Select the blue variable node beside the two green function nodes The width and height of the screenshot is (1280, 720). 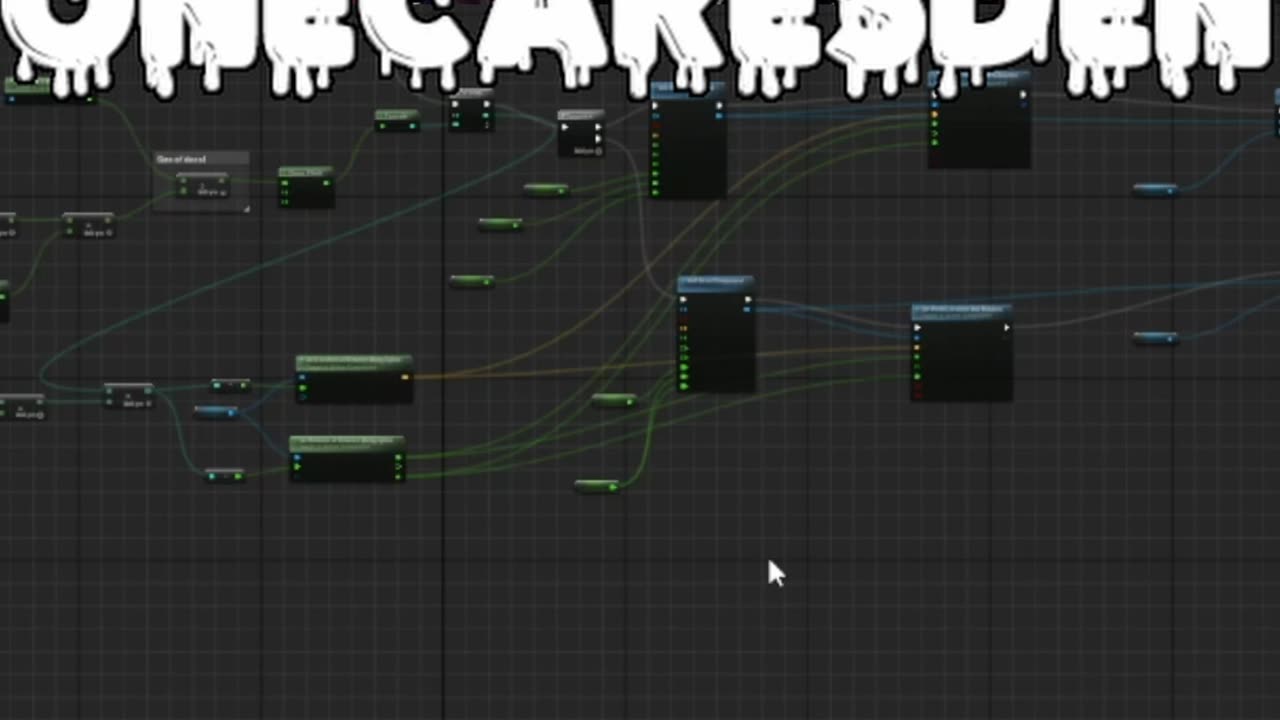pyautogui.click(x=217, y=411)
